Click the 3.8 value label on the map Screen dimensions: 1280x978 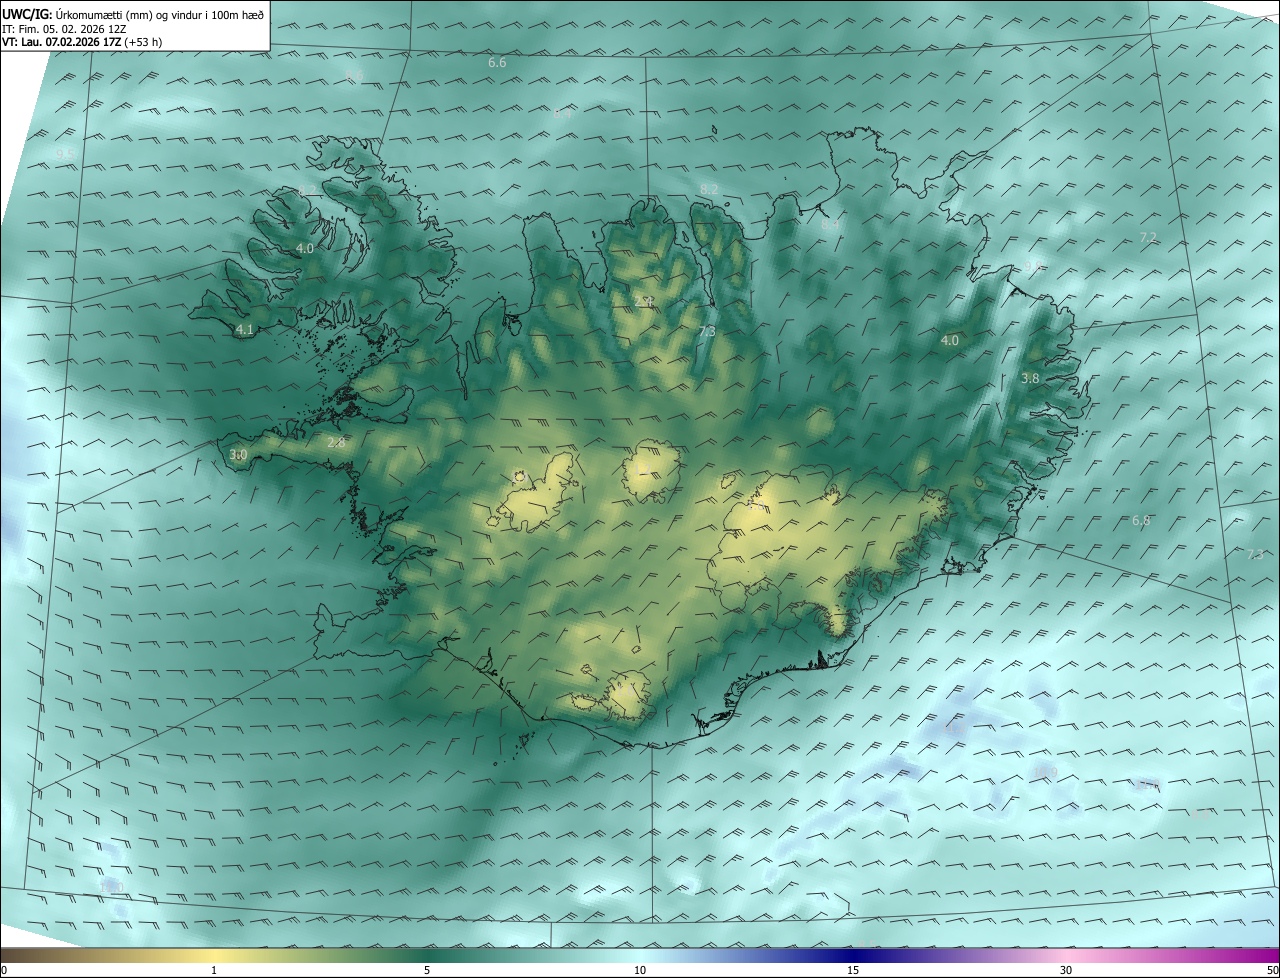[1030, 379]
